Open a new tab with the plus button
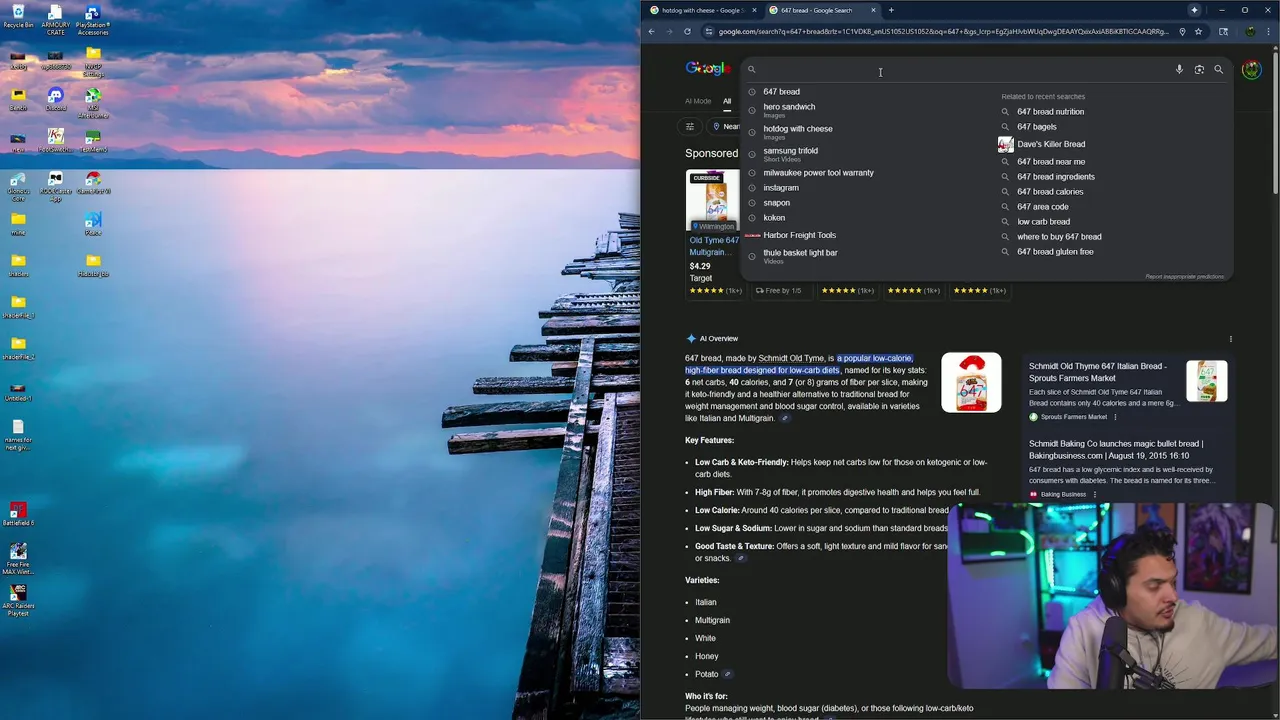Viewport: 1280px width, 720px height. click(891, 10)
